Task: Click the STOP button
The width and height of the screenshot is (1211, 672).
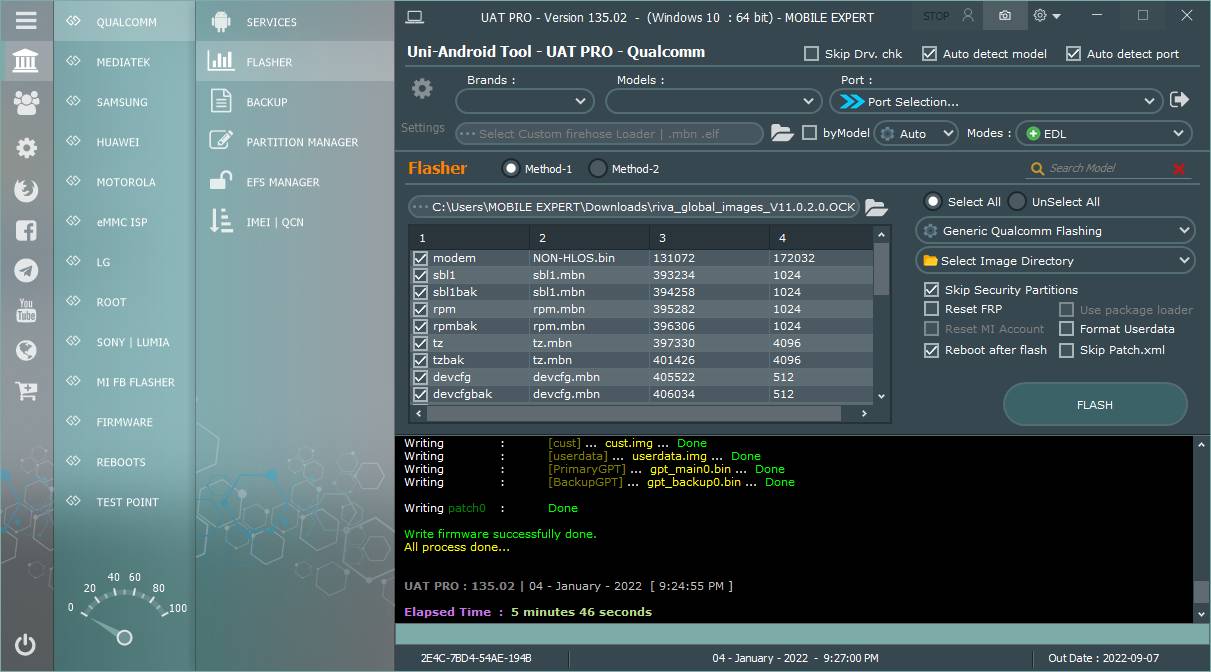Action: click(936, 16)
